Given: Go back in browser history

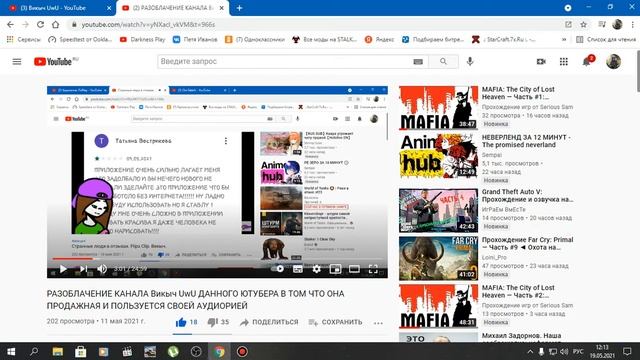Looking at the screenshot, I should (10, 24).
